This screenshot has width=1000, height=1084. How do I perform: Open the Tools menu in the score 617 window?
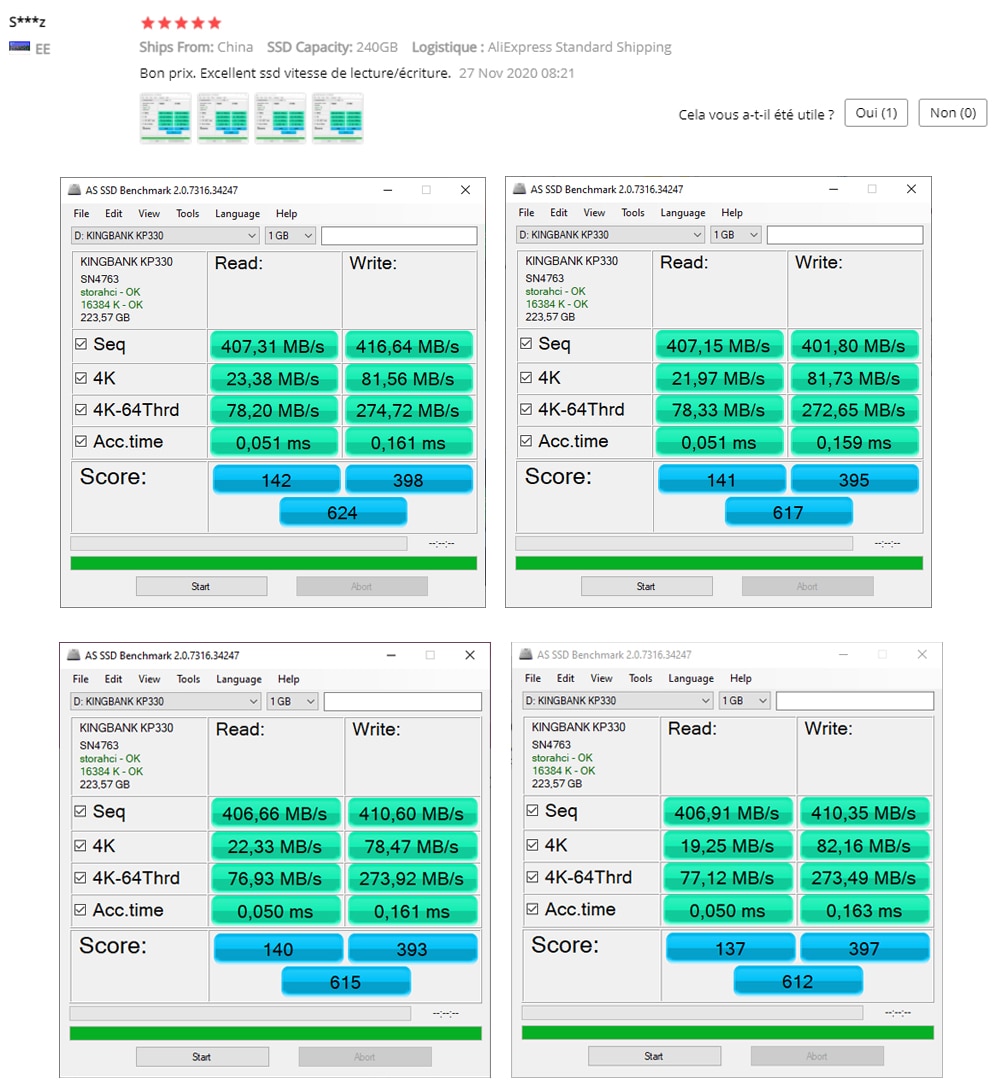633,213
